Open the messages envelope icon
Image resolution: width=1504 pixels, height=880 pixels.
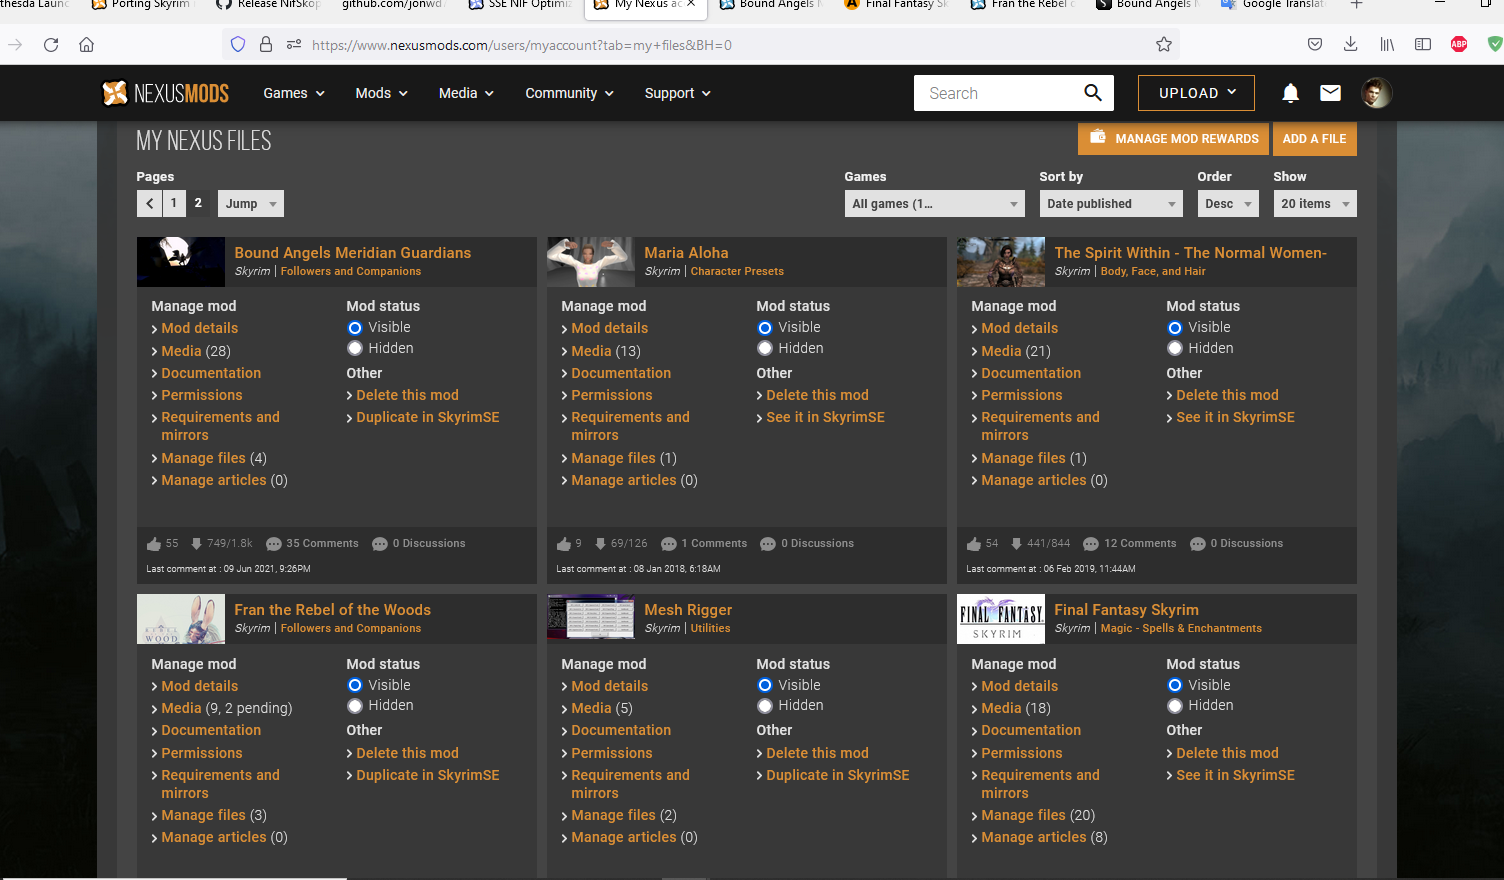(1330, 93)
